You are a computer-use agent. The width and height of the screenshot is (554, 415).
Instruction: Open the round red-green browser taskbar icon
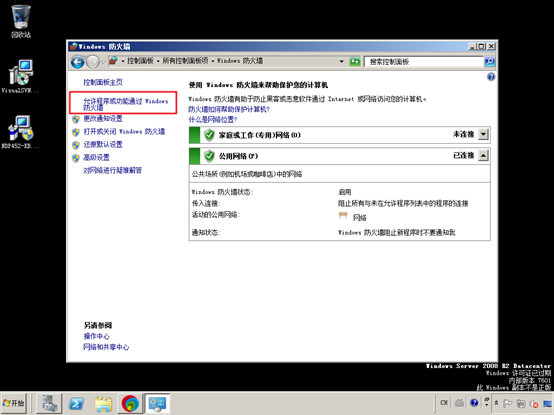pyautogui.click(x=130, y=403)
